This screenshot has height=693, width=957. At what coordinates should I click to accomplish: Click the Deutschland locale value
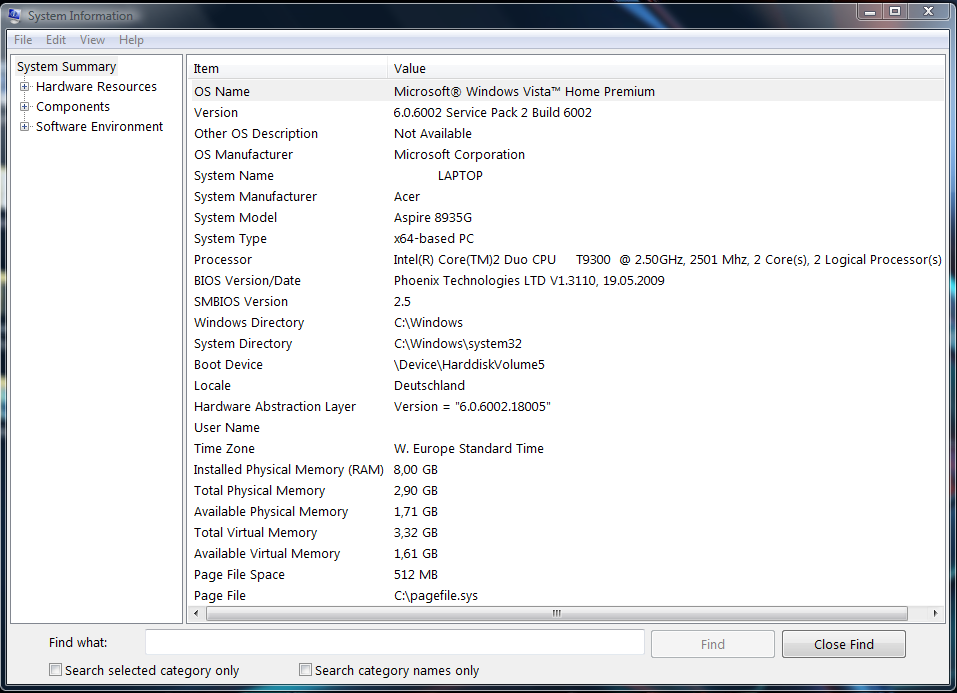coord(429,386)
